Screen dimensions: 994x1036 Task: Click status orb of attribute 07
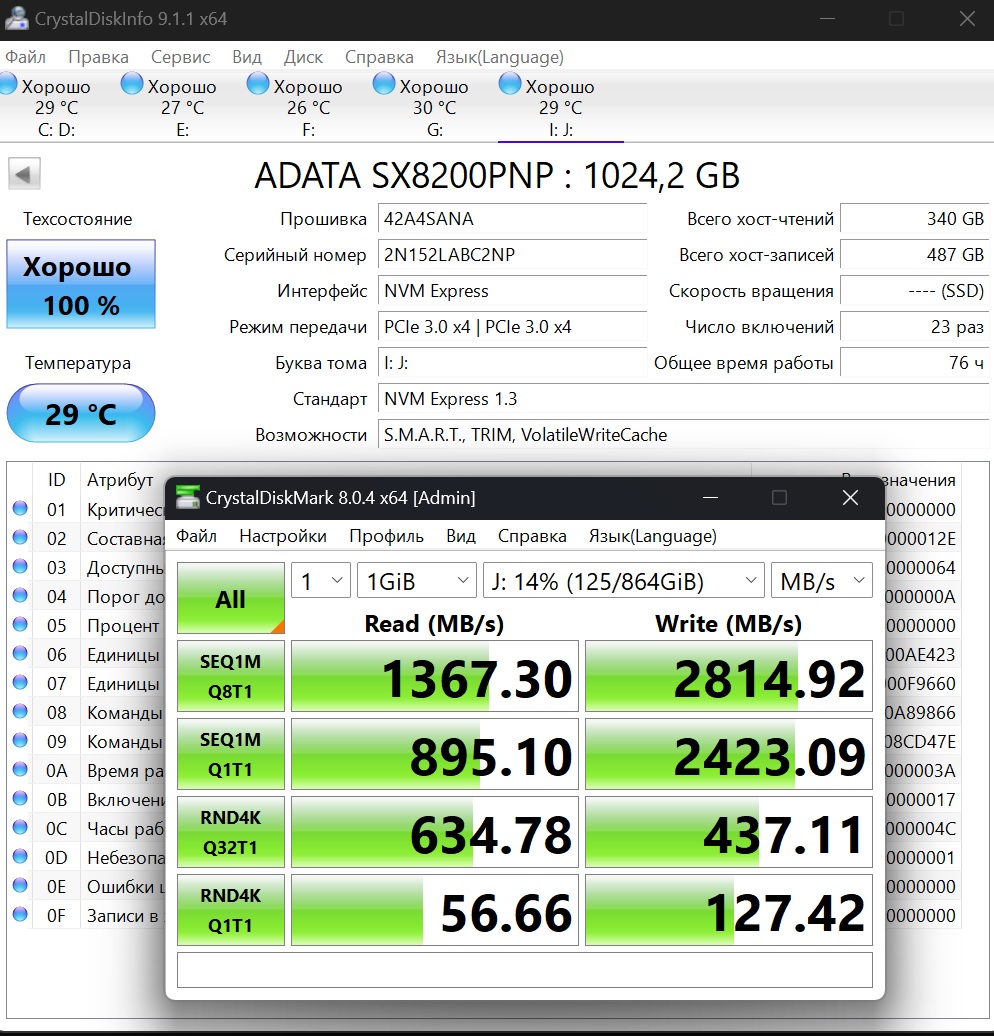coord(20,682)
